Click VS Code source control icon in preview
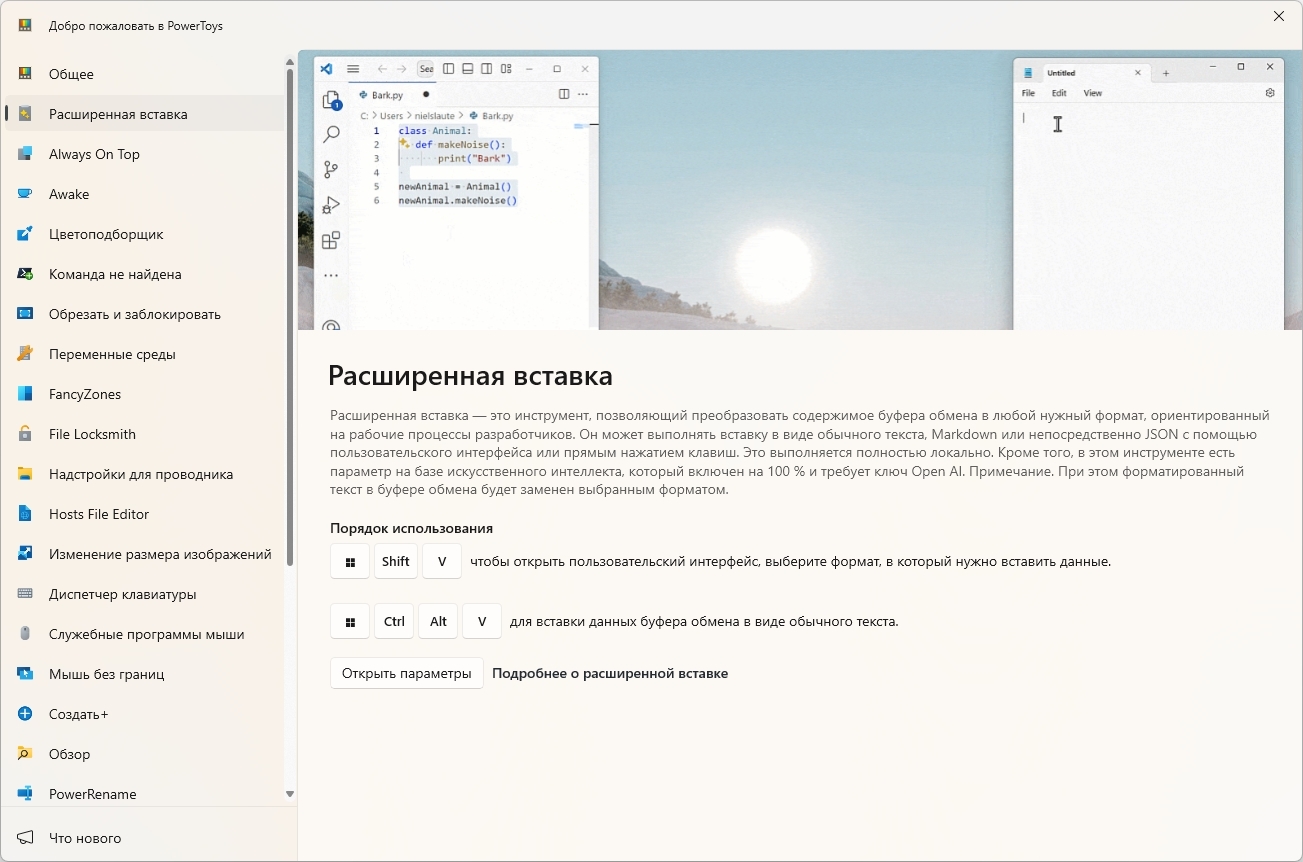Screen dimensions: 1303x862 331,170
